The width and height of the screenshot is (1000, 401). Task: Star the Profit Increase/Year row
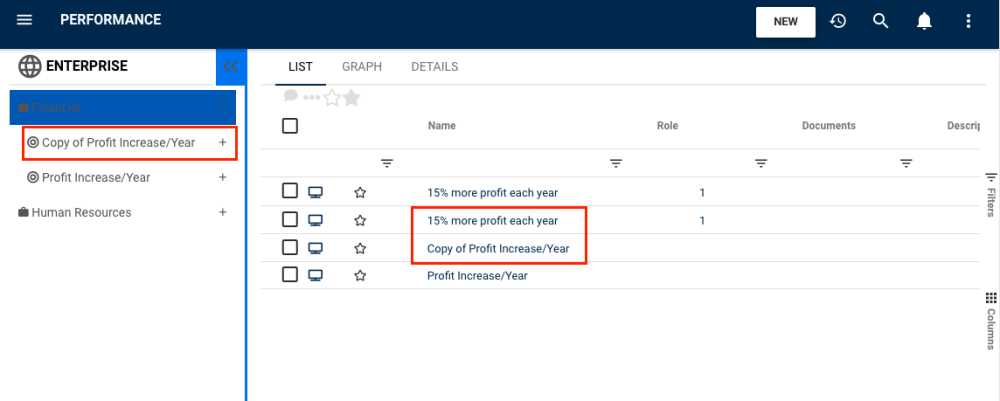point(360,276)
